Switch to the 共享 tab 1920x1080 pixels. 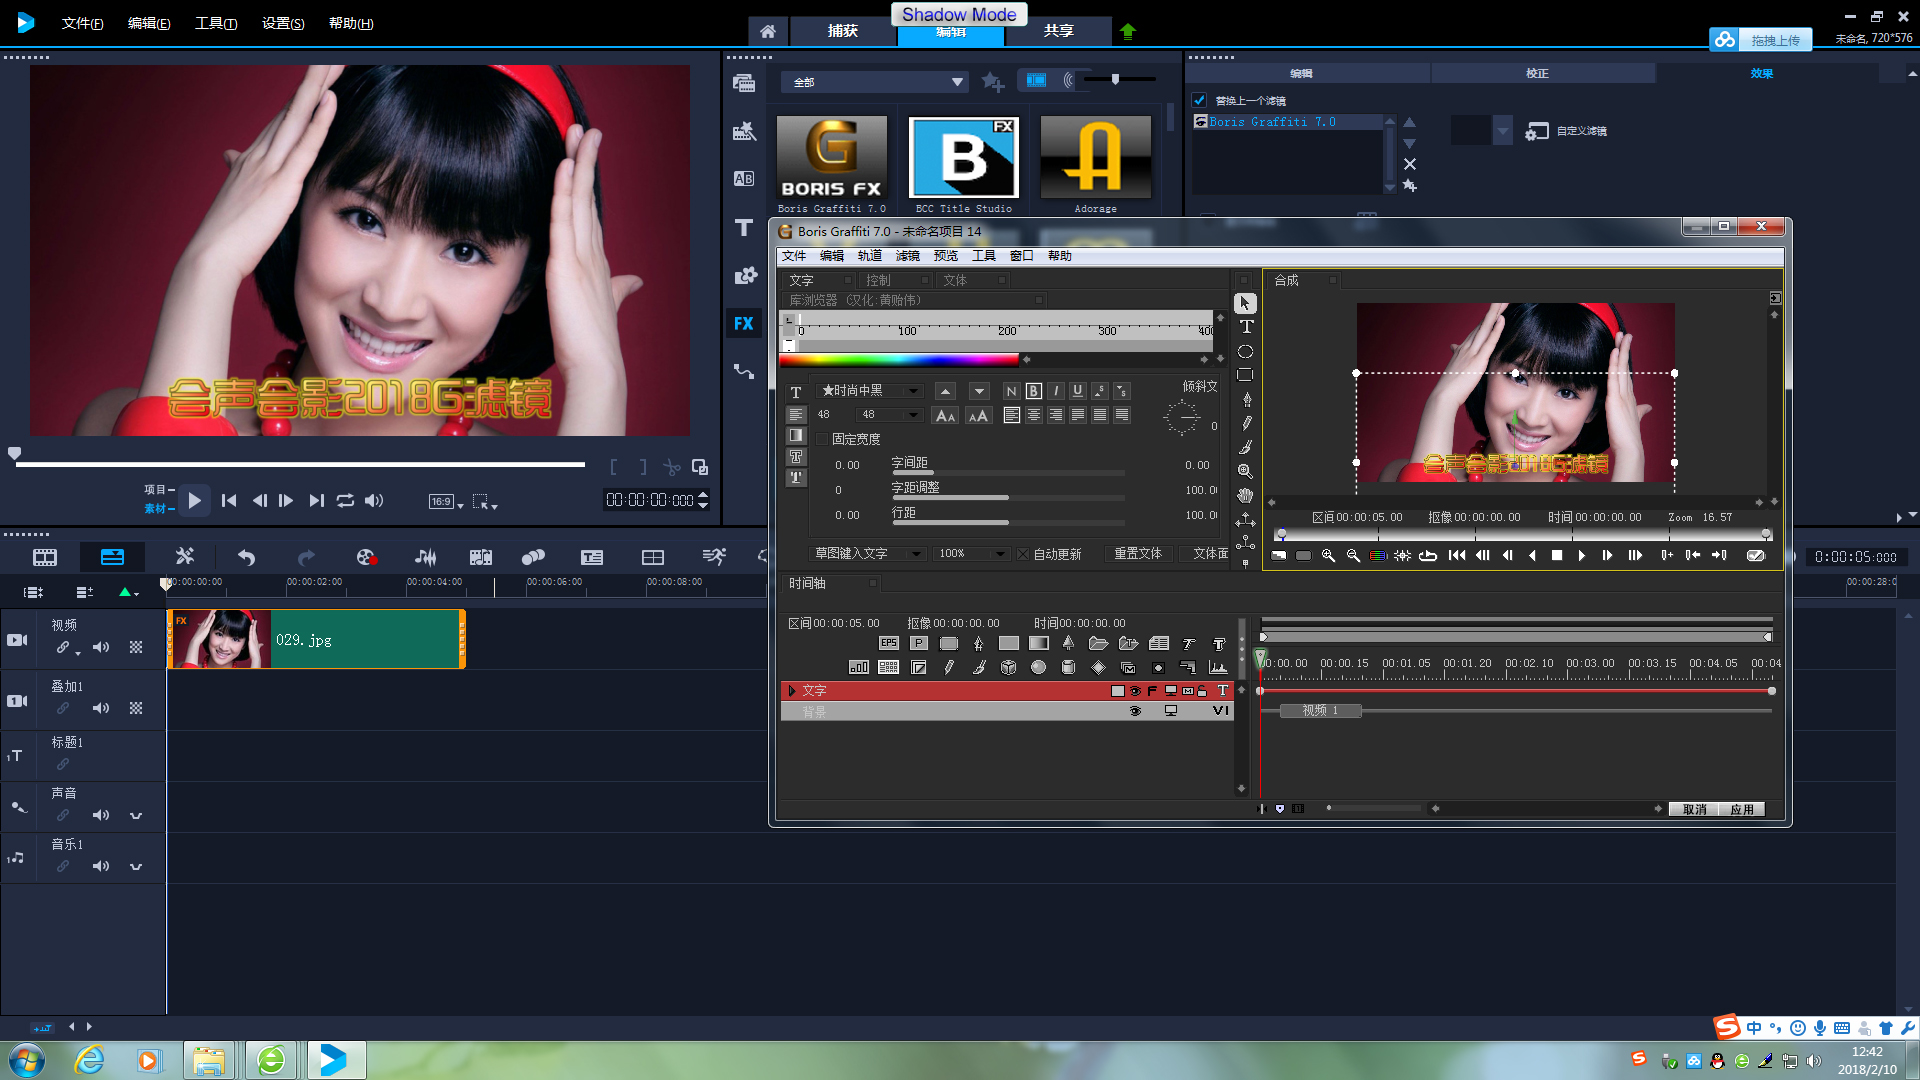pyautogui.click(x=1059, y=31)
